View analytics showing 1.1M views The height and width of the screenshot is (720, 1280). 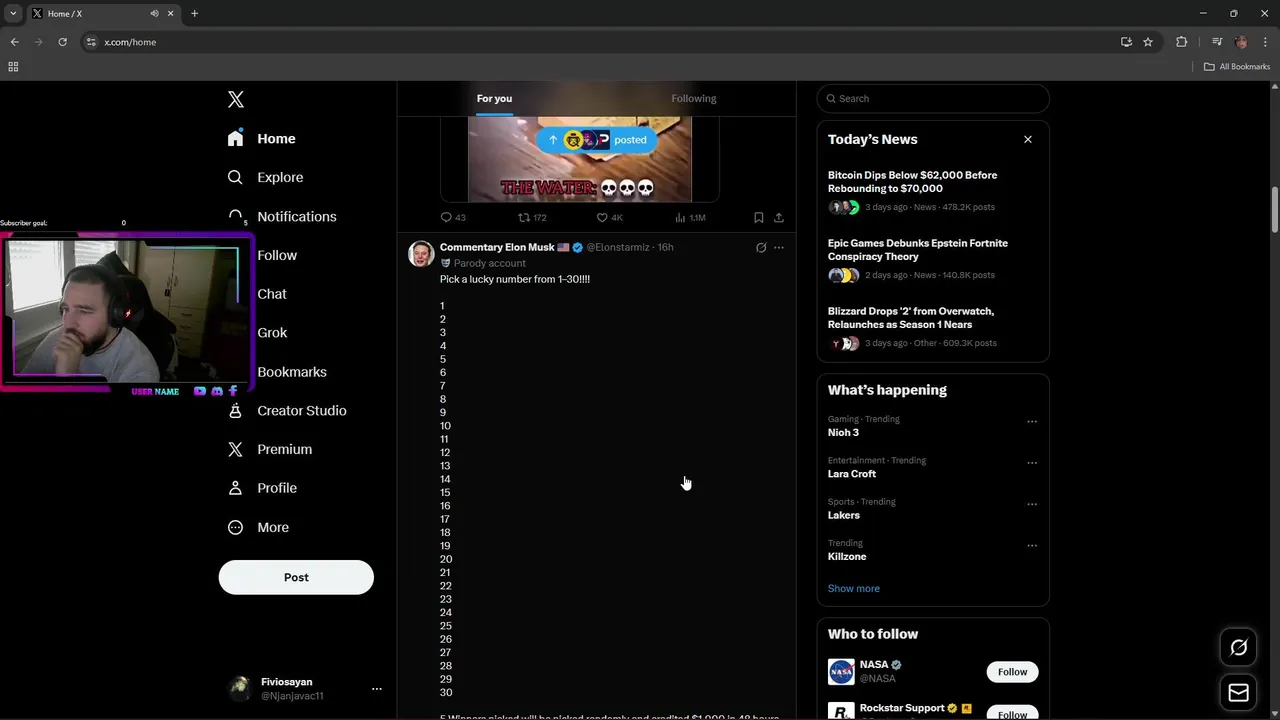click(x=690, y=217)
